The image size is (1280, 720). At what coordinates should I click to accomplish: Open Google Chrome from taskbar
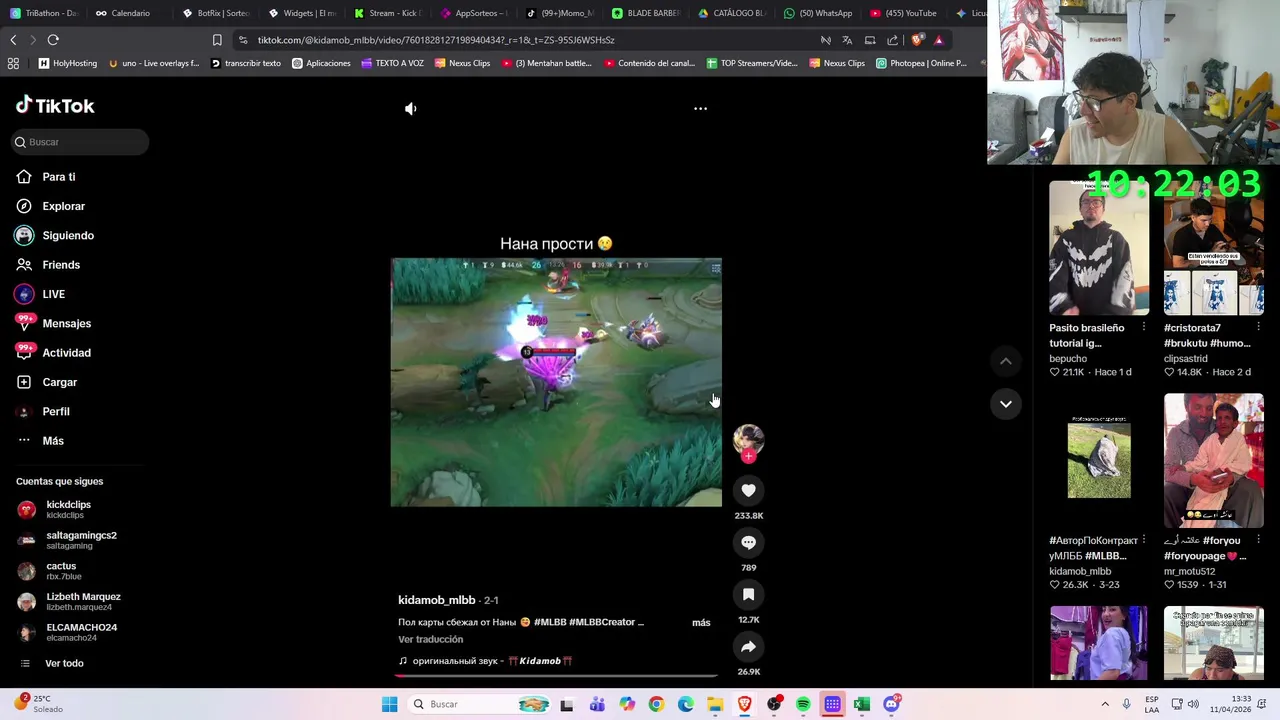pyautogui.click(x=656, y=704)
